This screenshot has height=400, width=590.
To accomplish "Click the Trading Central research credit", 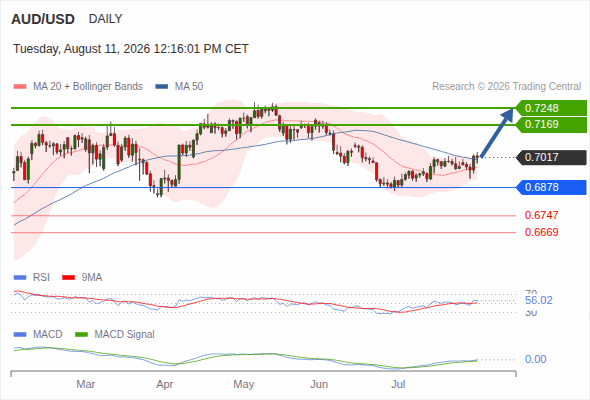I will pyautogui.click(x=506, y=87).
